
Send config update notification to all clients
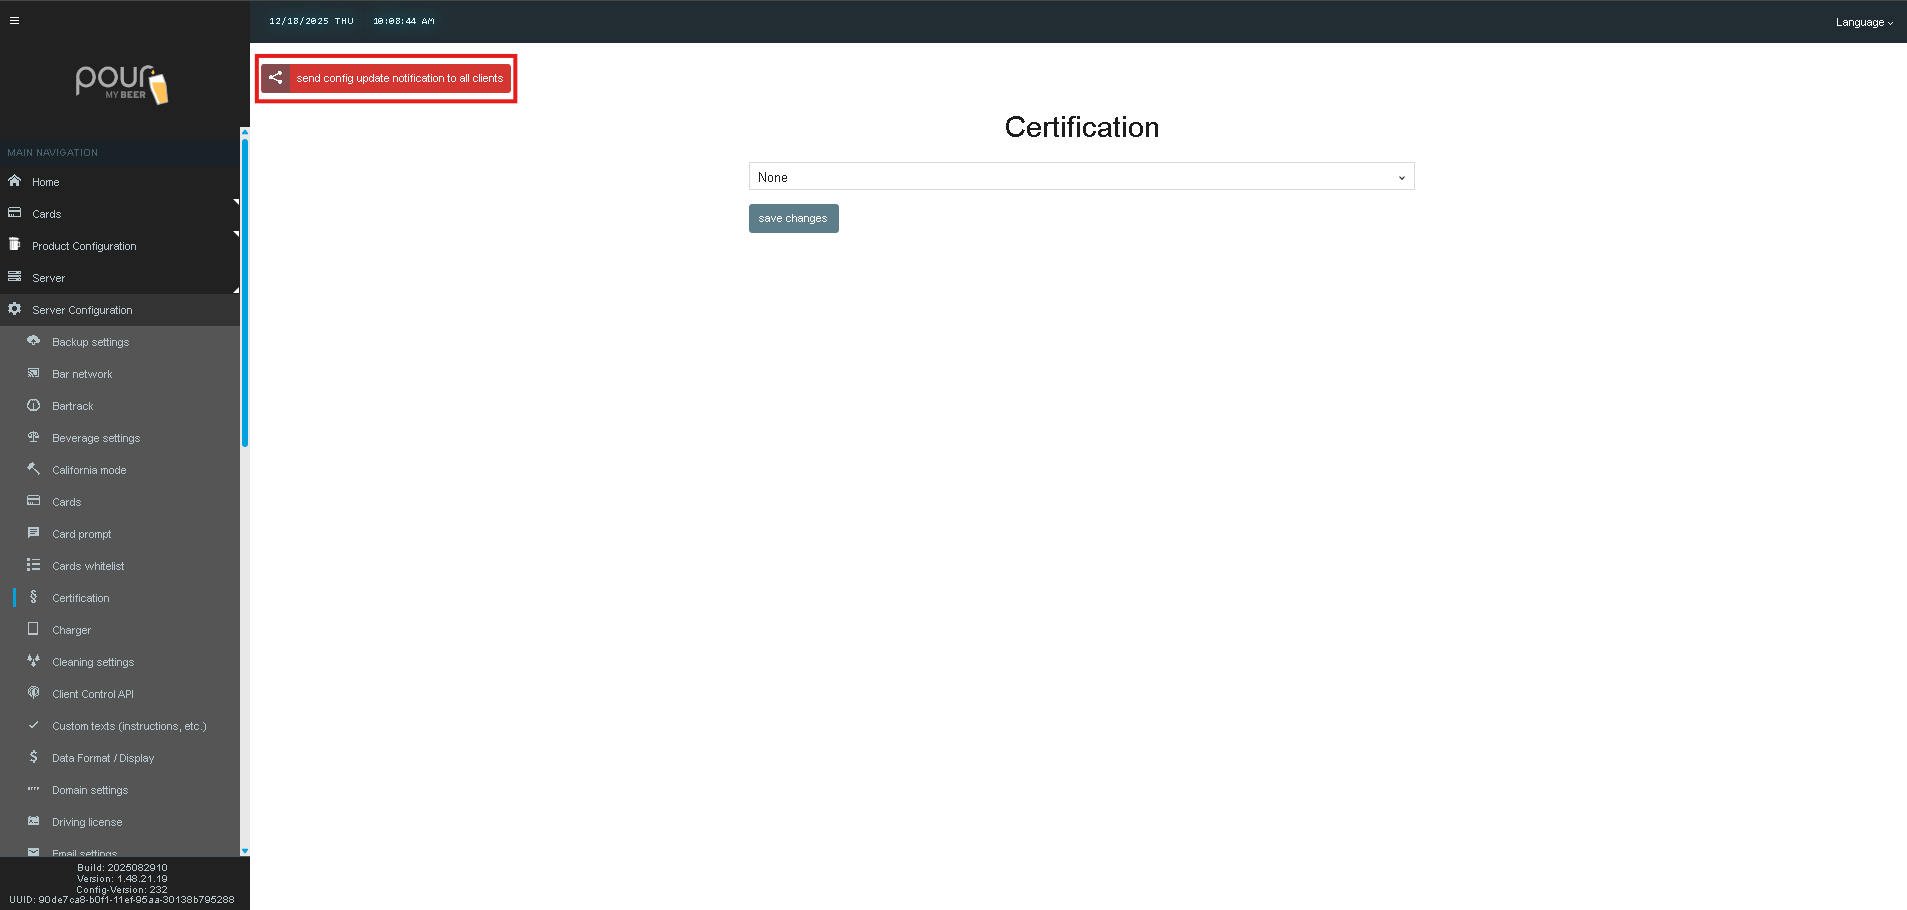pyautogui.click(x=399, y=78)
